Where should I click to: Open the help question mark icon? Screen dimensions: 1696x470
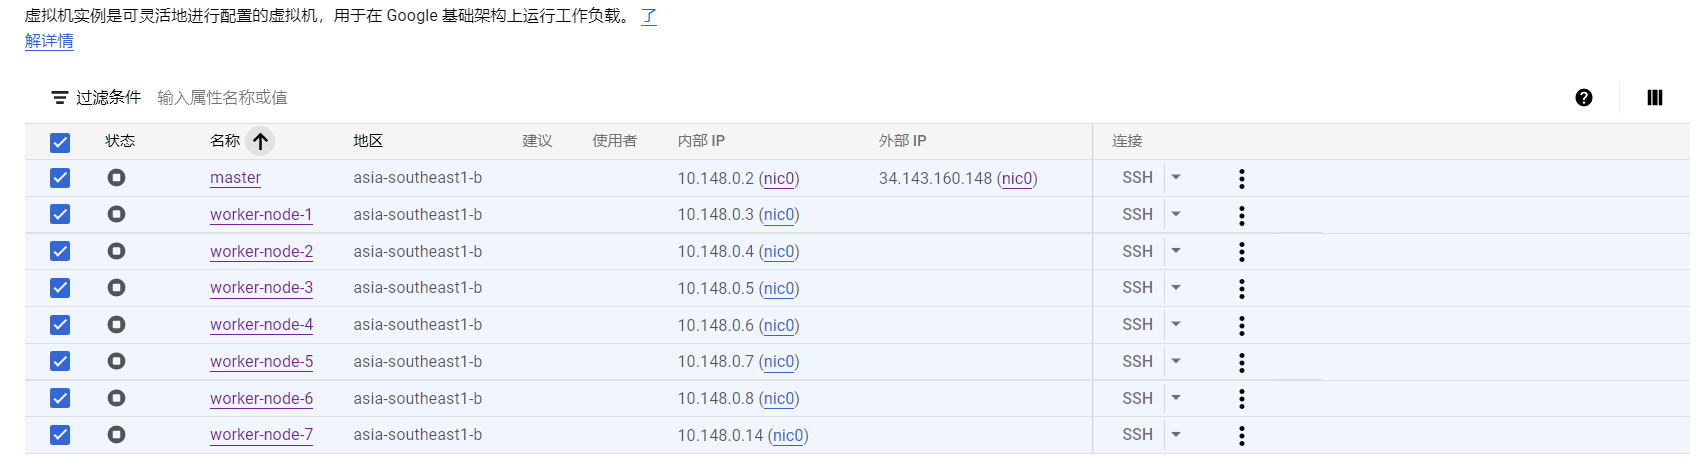pyautogui.click(x=1583, y=97)
